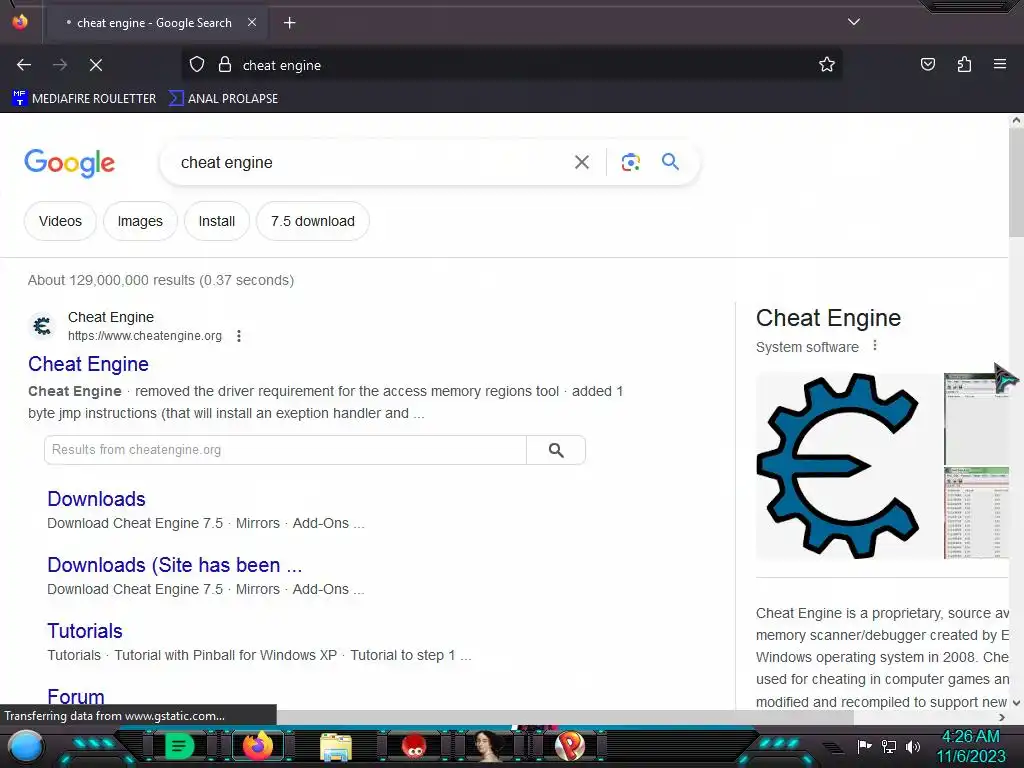Image resolution: width=1024 pixels, height=768 pixels.
Task: Open the knowledge panel three-dot menu
Action: (x=875, y=346)
